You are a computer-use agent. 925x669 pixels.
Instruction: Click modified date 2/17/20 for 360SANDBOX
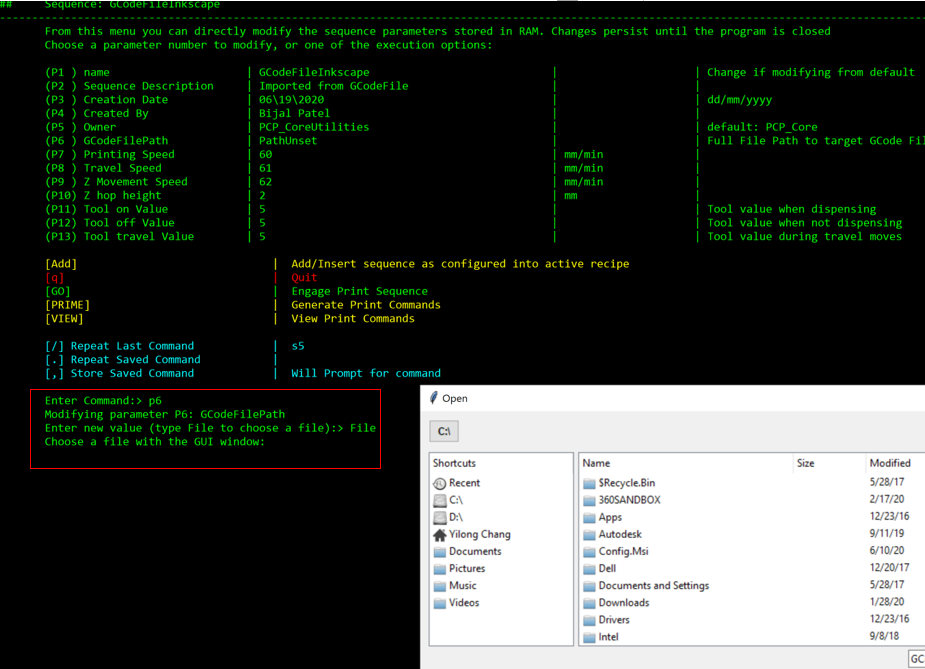pyautogui.click(x=887, y=499)
